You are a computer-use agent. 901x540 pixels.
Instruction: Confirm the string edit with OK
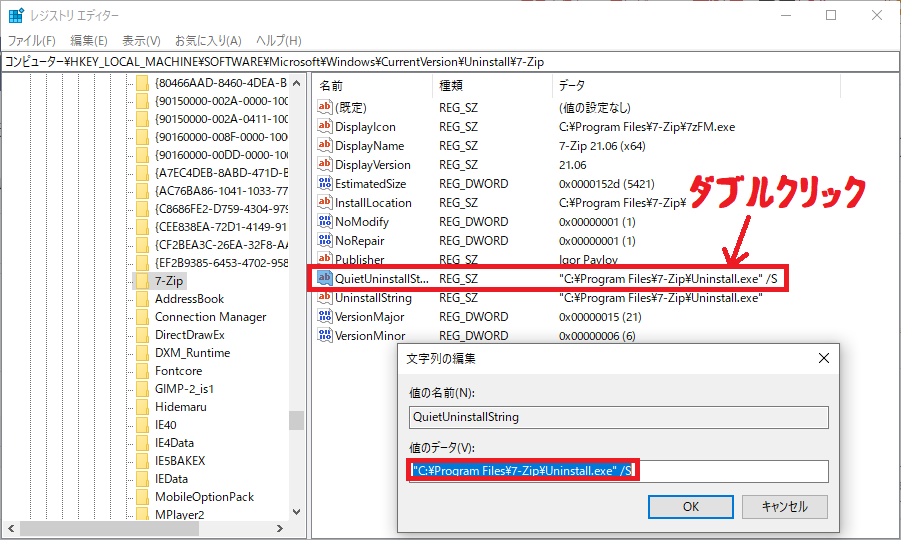(691, 507)
